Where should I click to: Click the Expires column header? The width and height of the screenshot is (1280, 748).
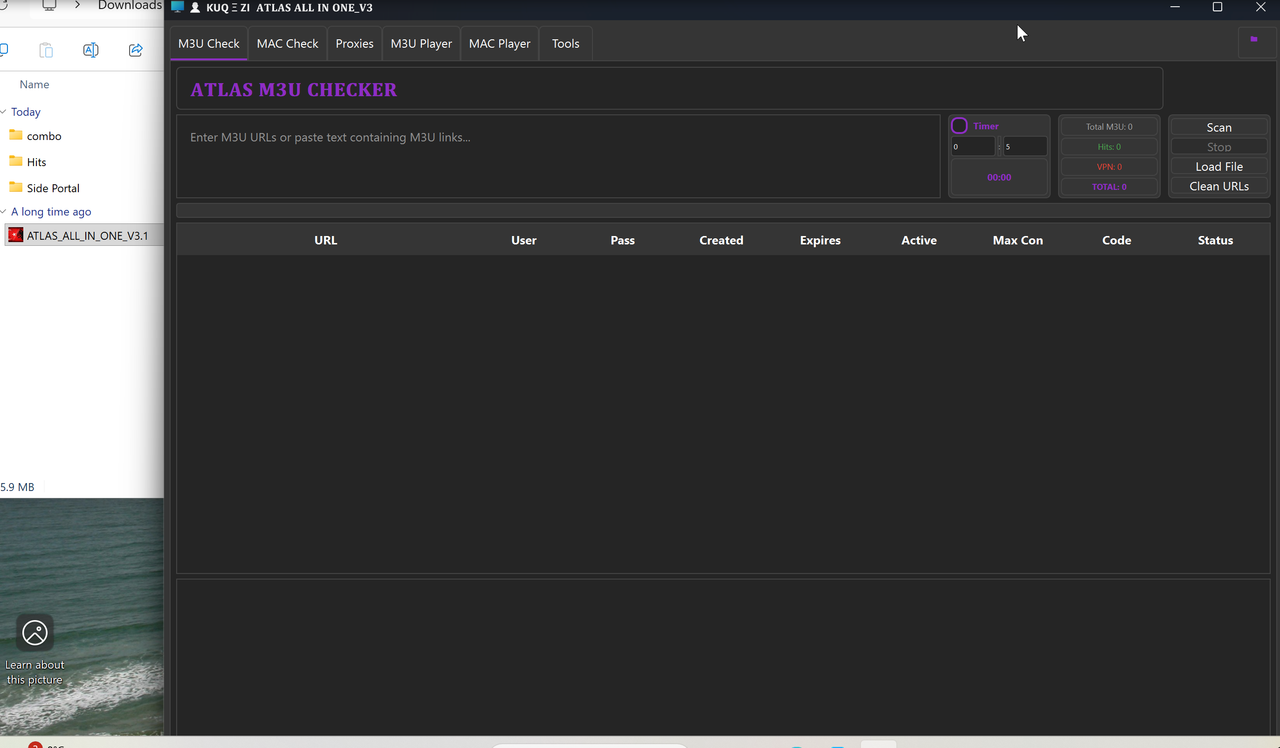tap(820, 240)
